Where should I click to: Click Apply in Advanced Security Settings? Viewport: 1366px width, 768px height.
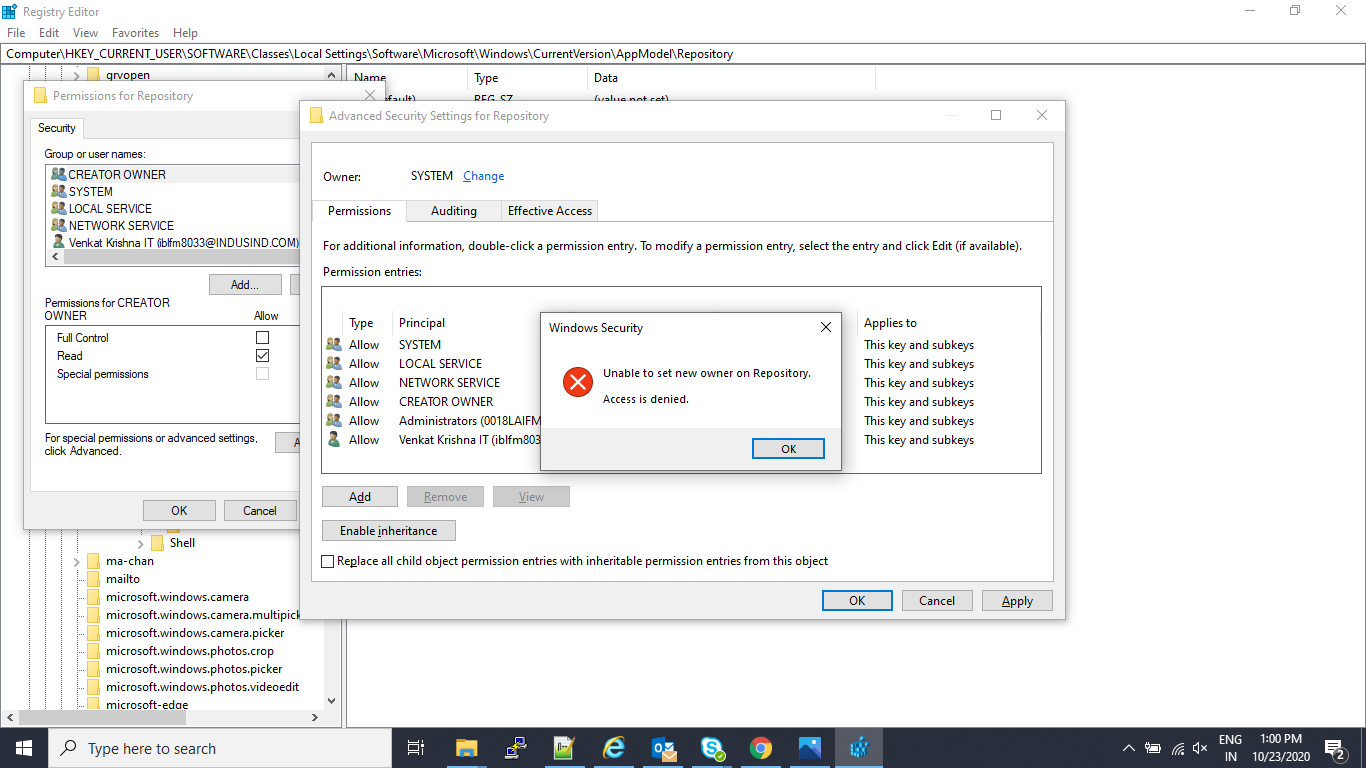point(1017,601)
